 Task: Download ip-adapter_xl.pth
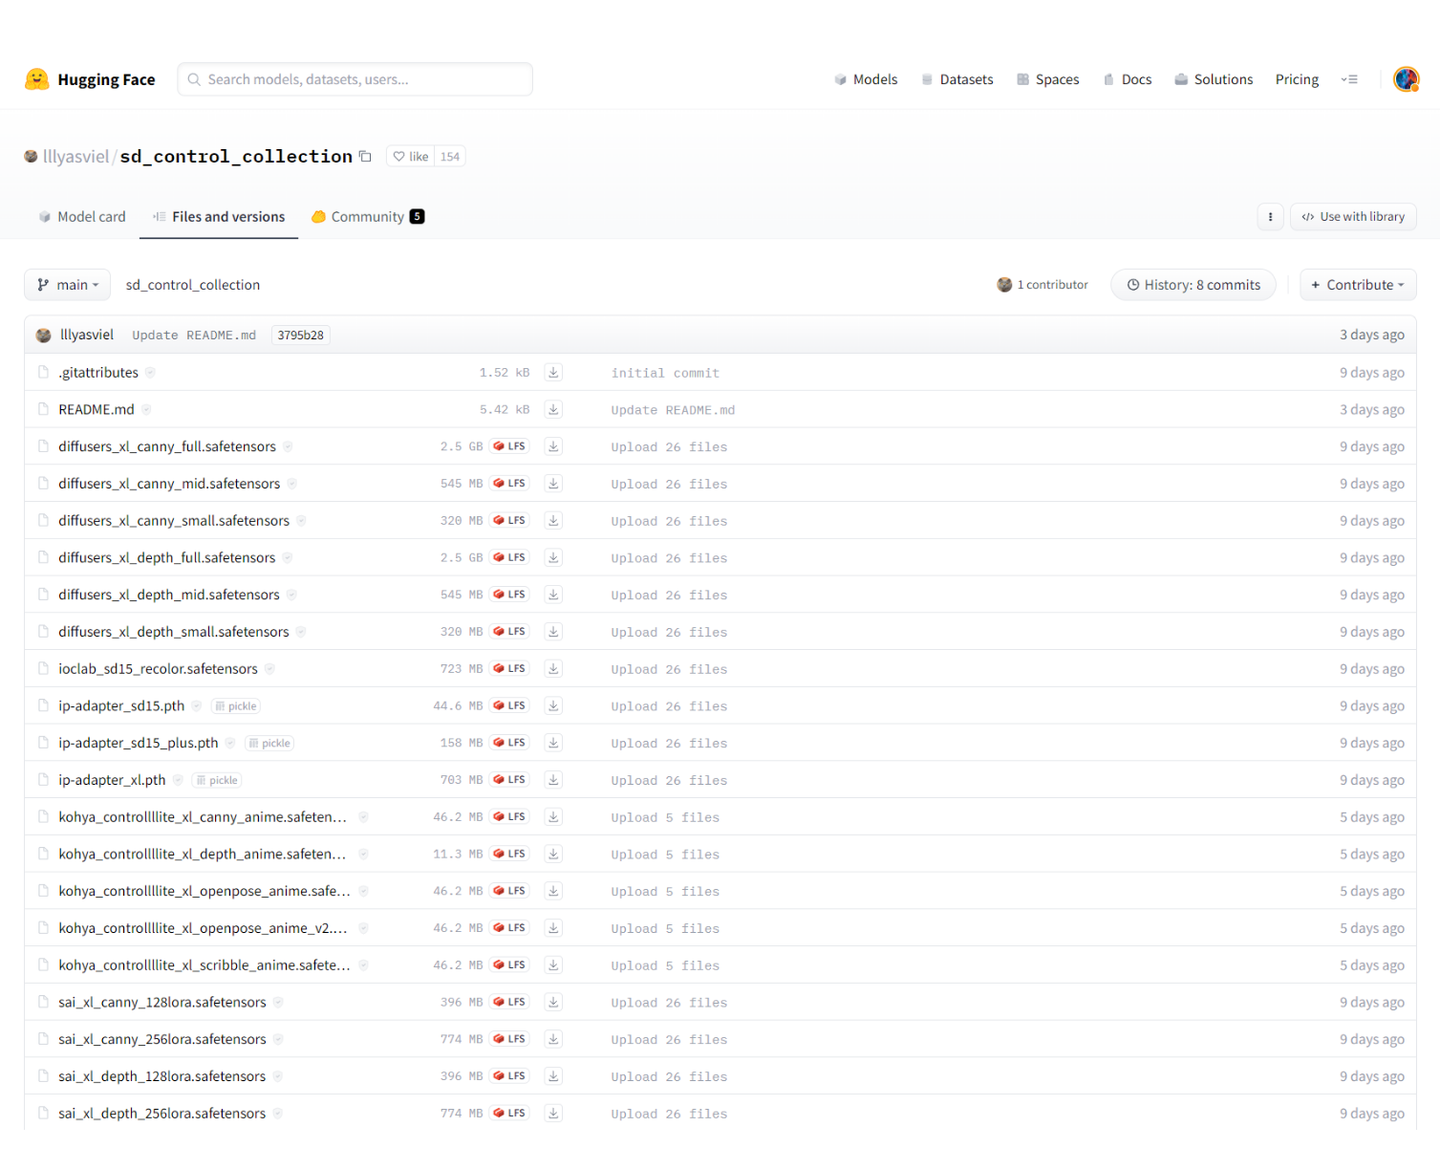pyautogui.click(x=553, y=779)
